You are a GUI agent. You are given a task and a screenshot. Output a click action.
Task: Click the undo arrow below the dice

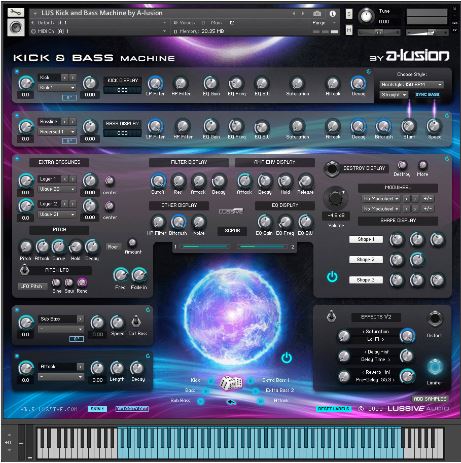coord(231,402)
